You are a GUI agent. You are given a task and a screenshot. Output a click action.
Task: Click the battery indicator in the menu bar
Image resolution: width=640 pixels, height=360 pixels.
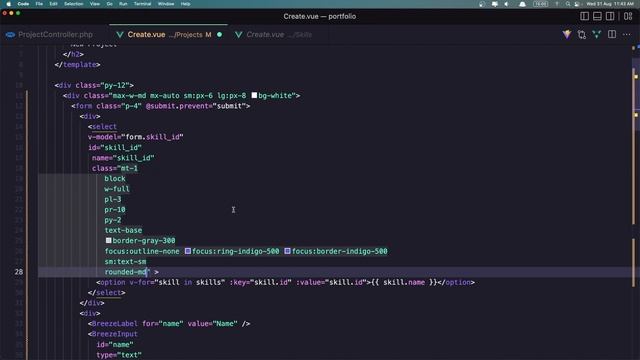540,4
